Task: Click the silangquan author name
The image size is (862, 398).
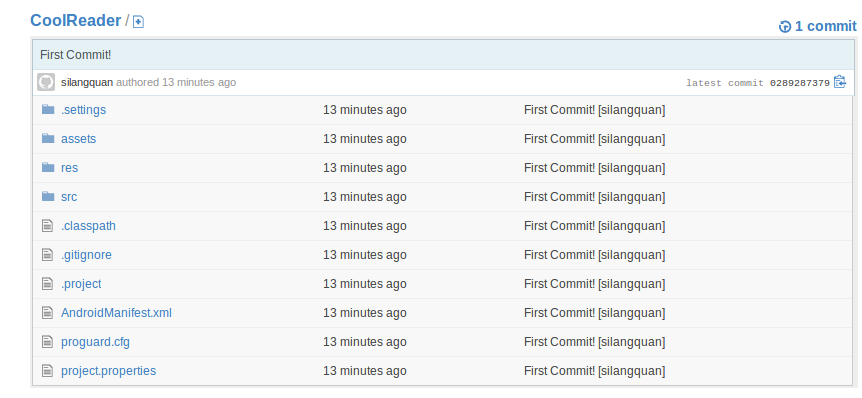Action: tap(87, 82)
